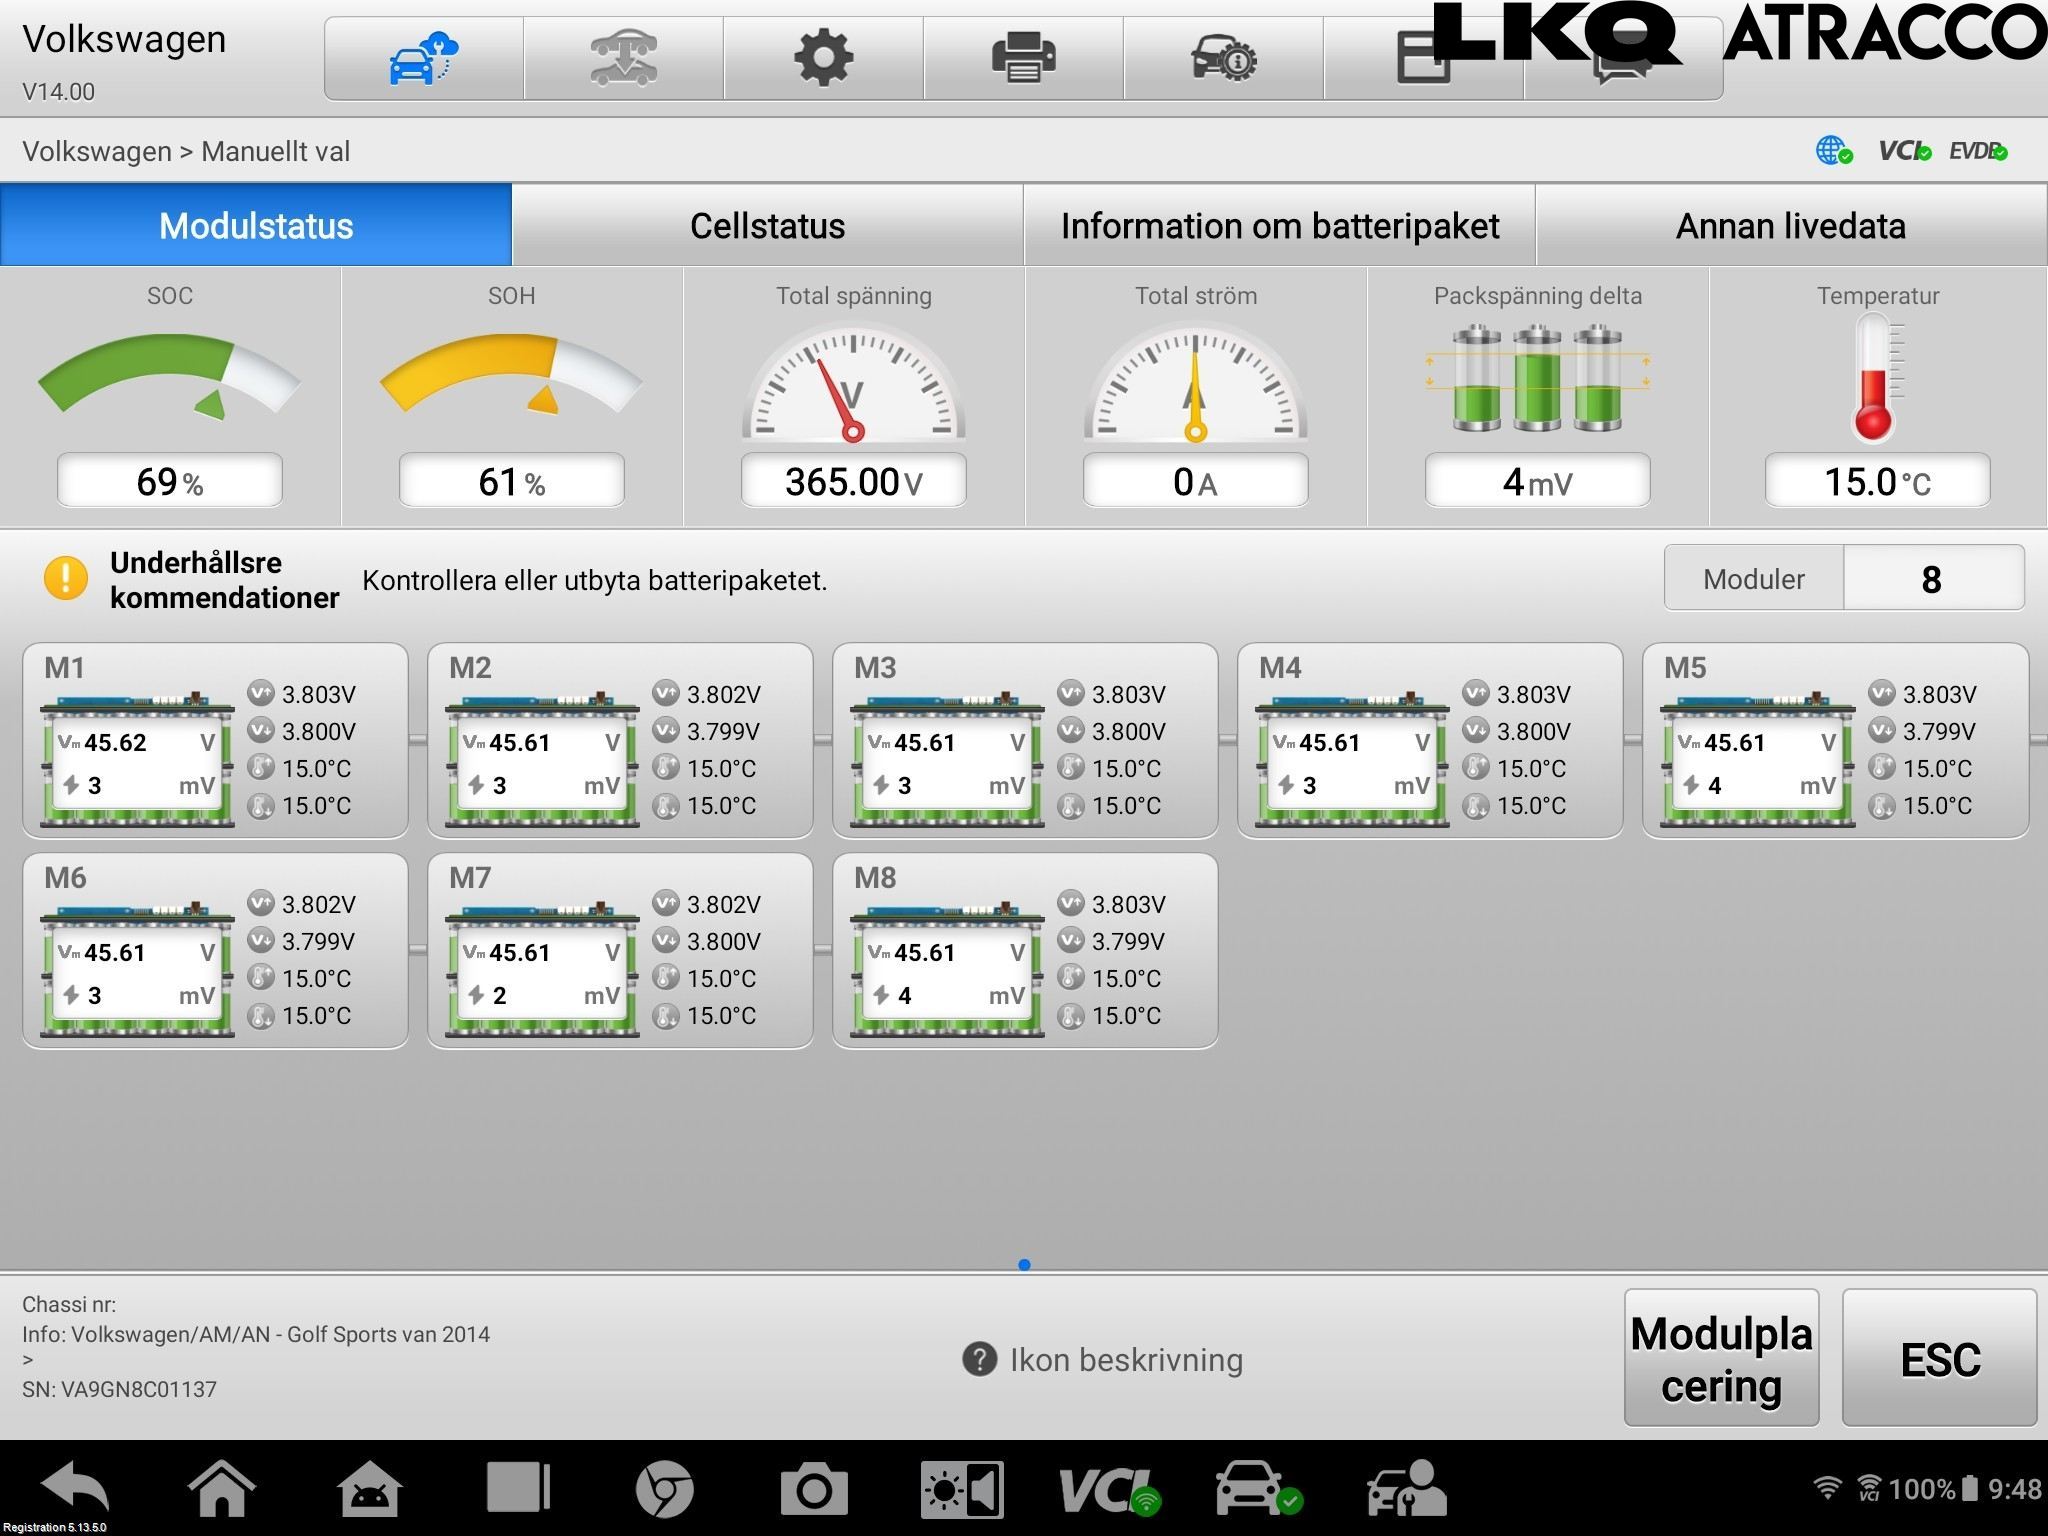Click the 9:48 clock in status bar
Viewport: 2048px width, 1536px height.
pyautogui.click(x=2014, y=1489)
